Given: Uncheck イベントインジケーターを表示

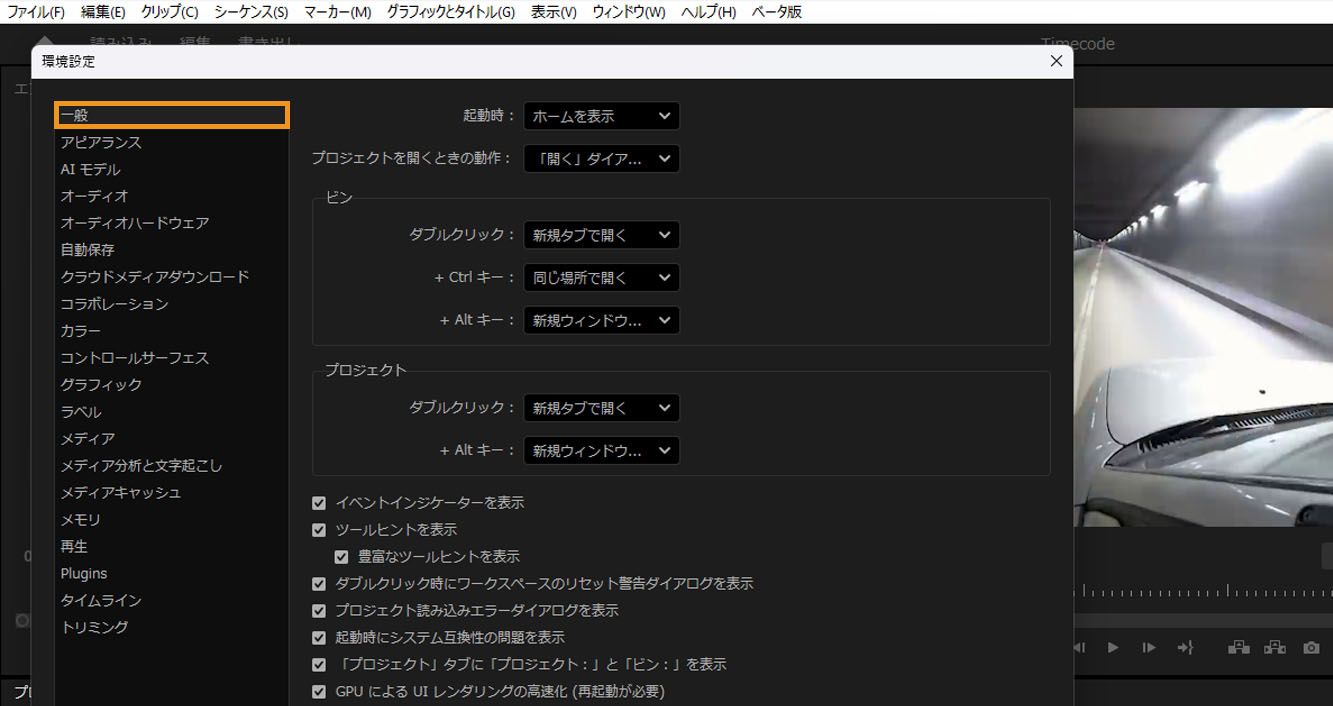Looking at the screenshot, I should click(x=319, y=502).
